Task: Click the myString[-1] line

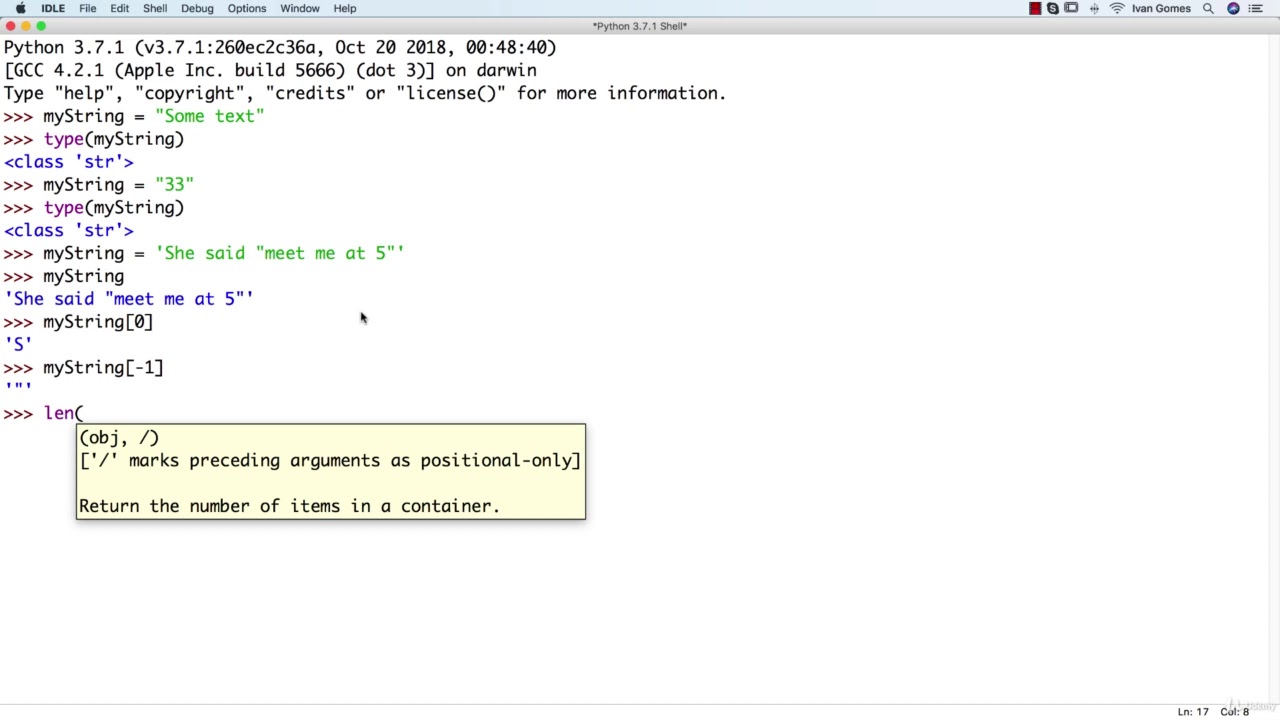Action: tap(83, 368)
